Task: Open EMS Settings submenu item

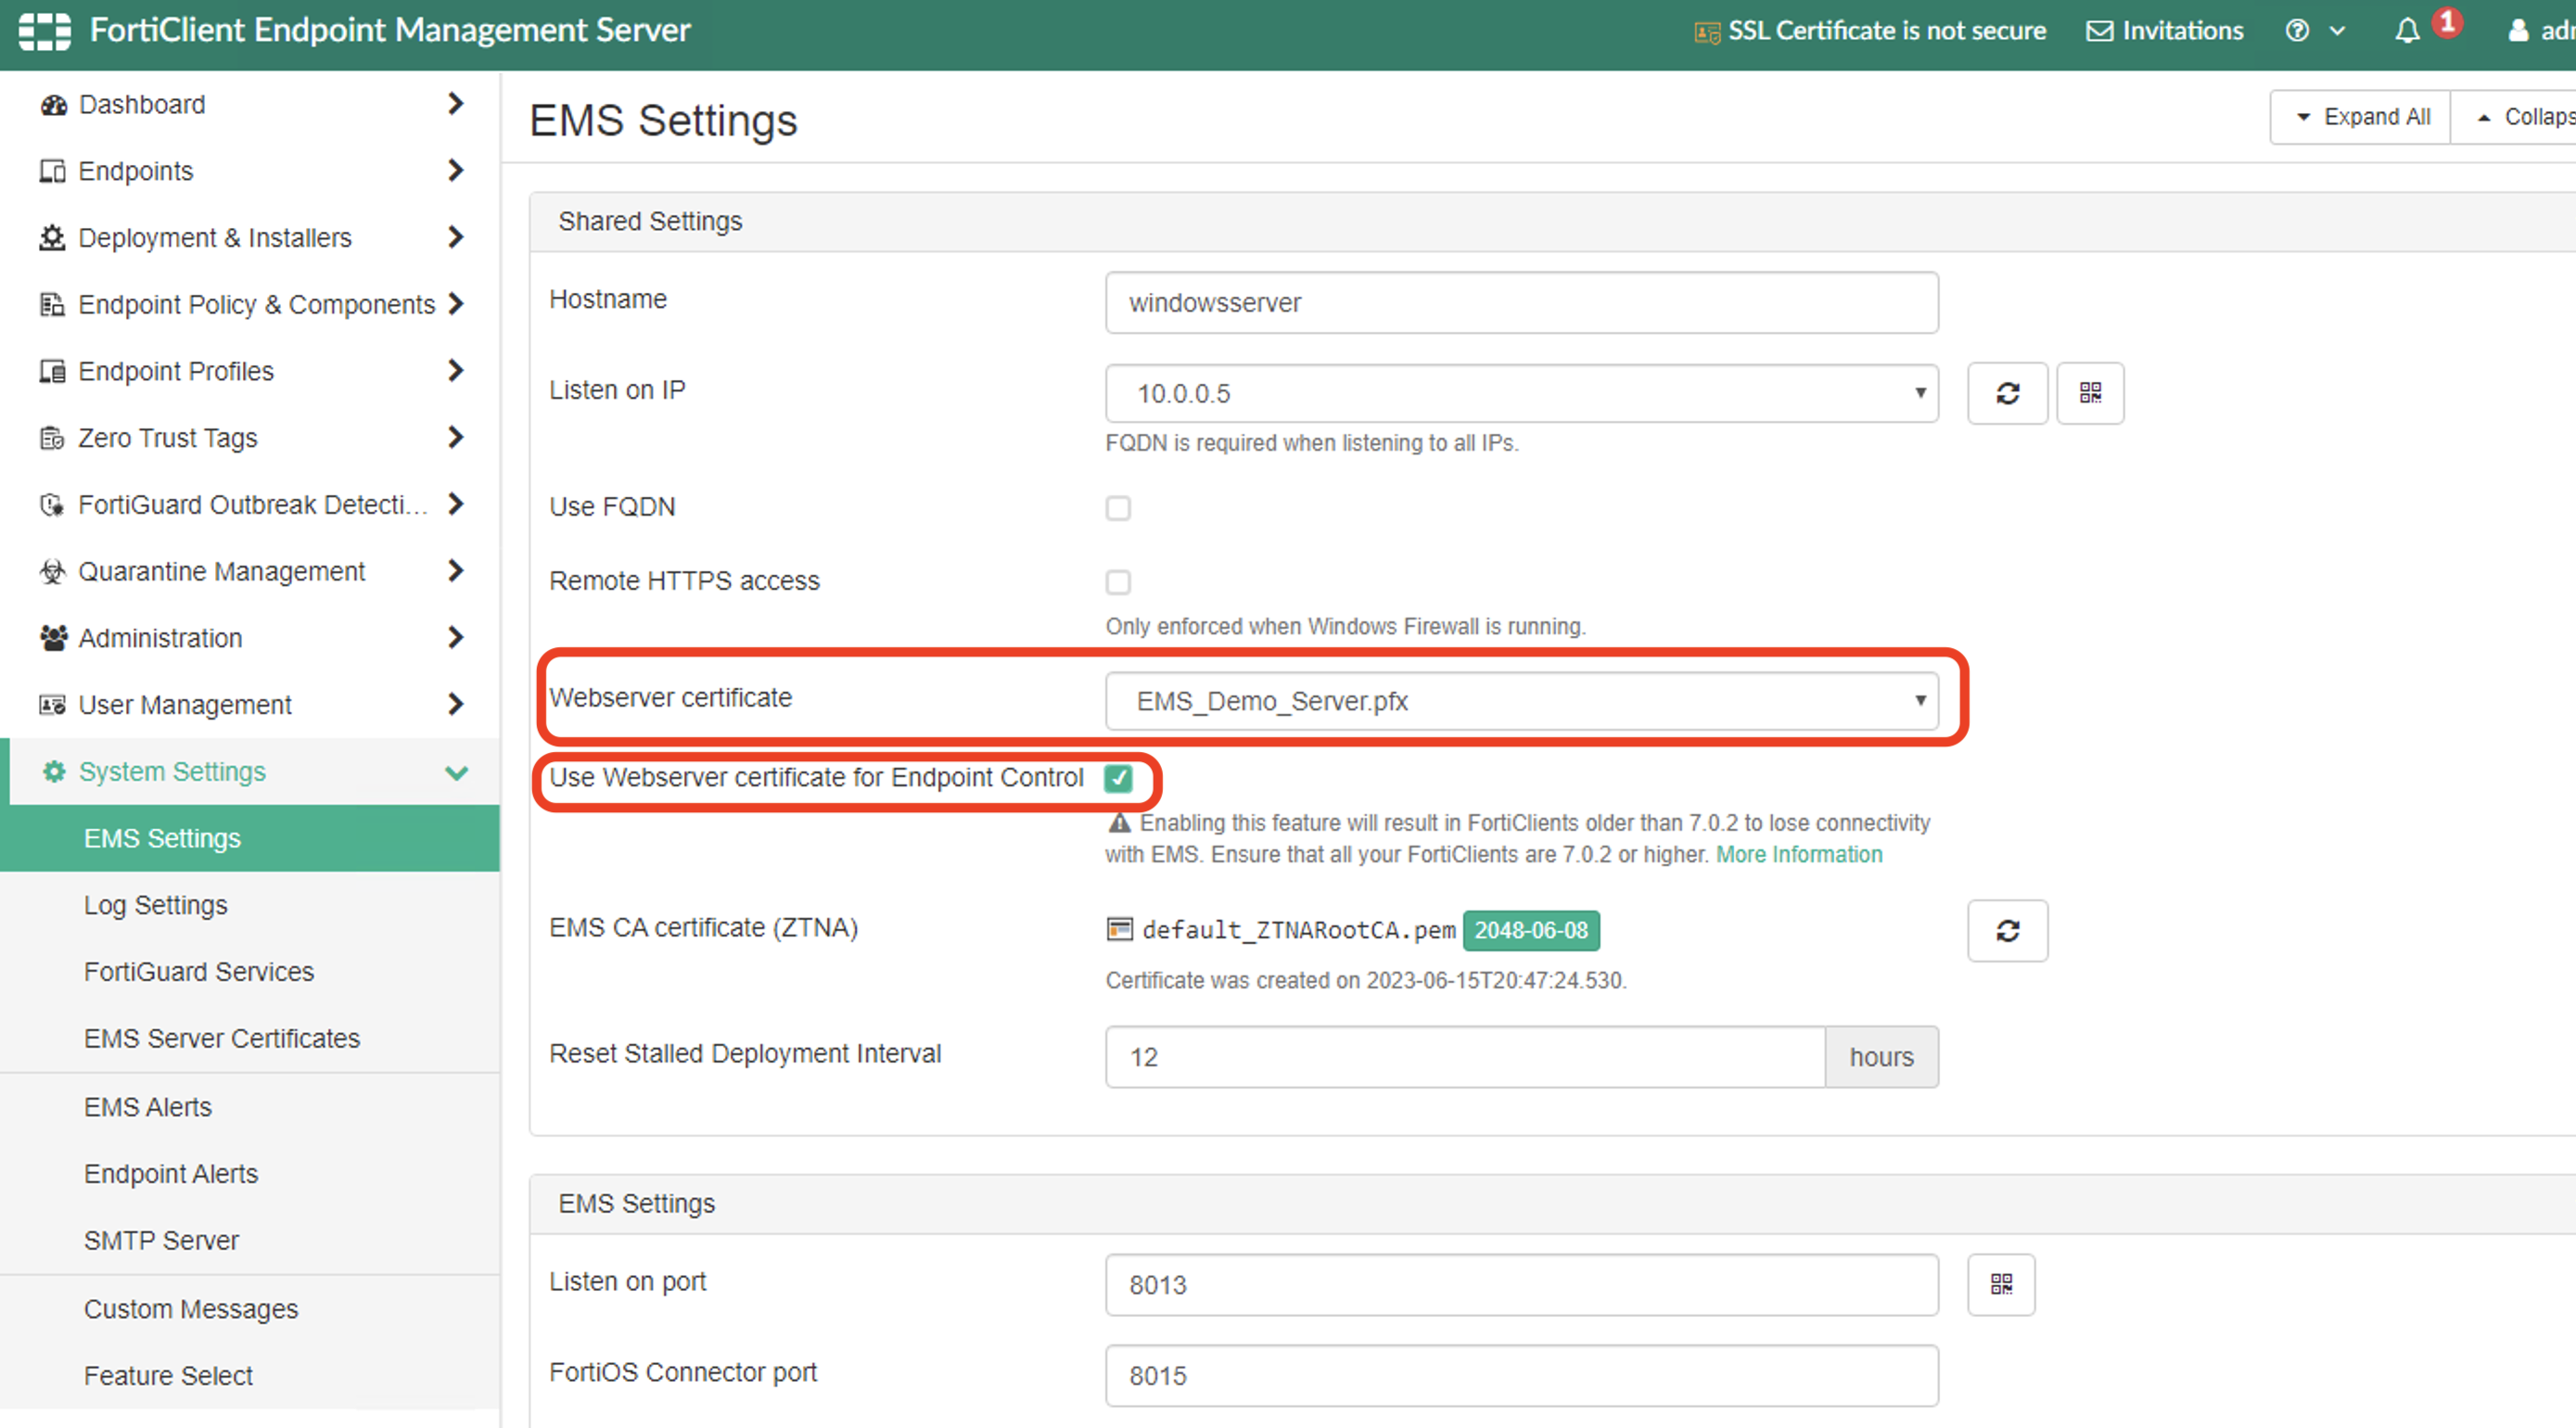Action: 250,838
